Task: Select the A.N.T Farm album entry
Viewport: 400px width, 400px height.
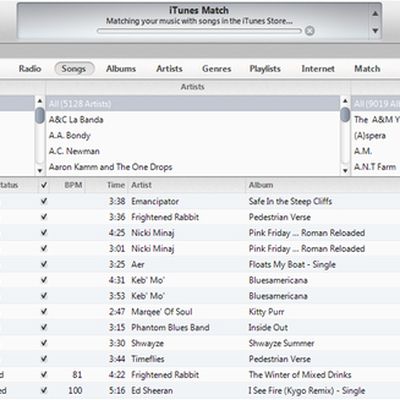Action: [x=375, y=167]
